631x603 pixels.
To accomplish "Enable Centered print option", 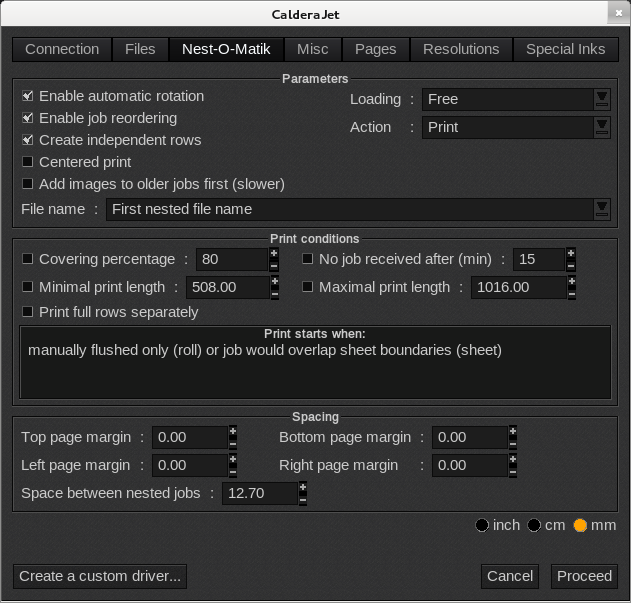I will (x=28, y=162).
